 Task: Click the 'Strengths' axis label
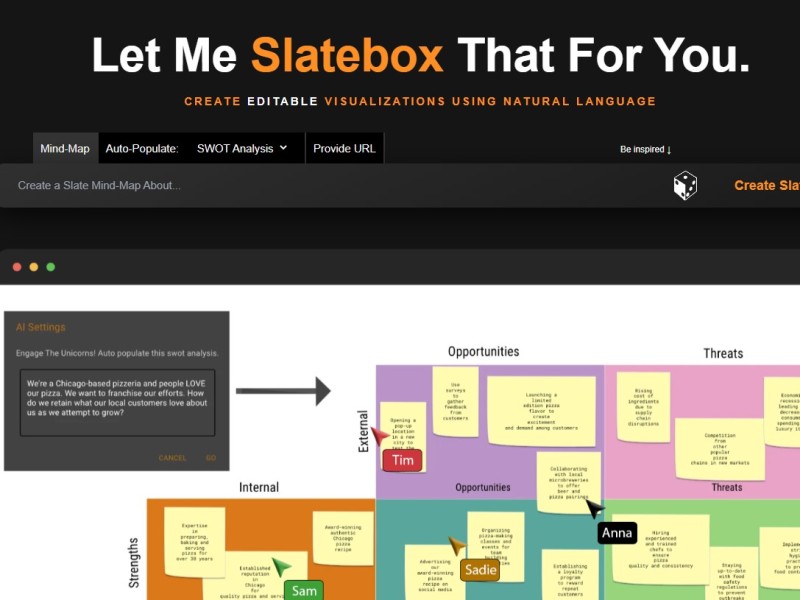tap(134, 563)
